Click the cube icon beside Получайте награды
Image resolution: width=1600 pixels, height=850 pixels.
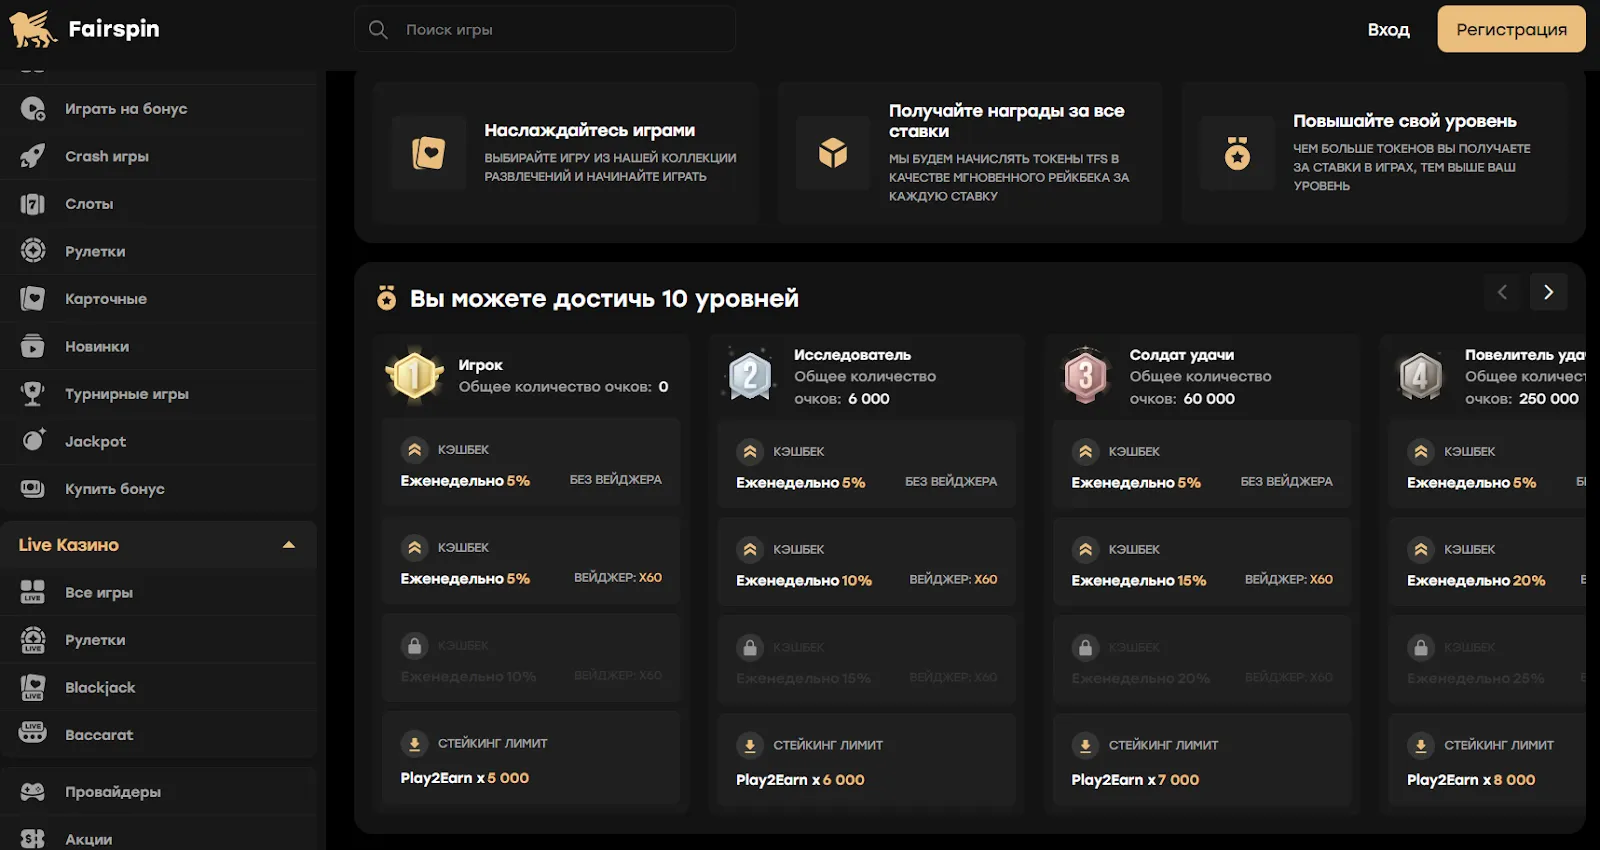pyautogui.click(x=833, y=153)
